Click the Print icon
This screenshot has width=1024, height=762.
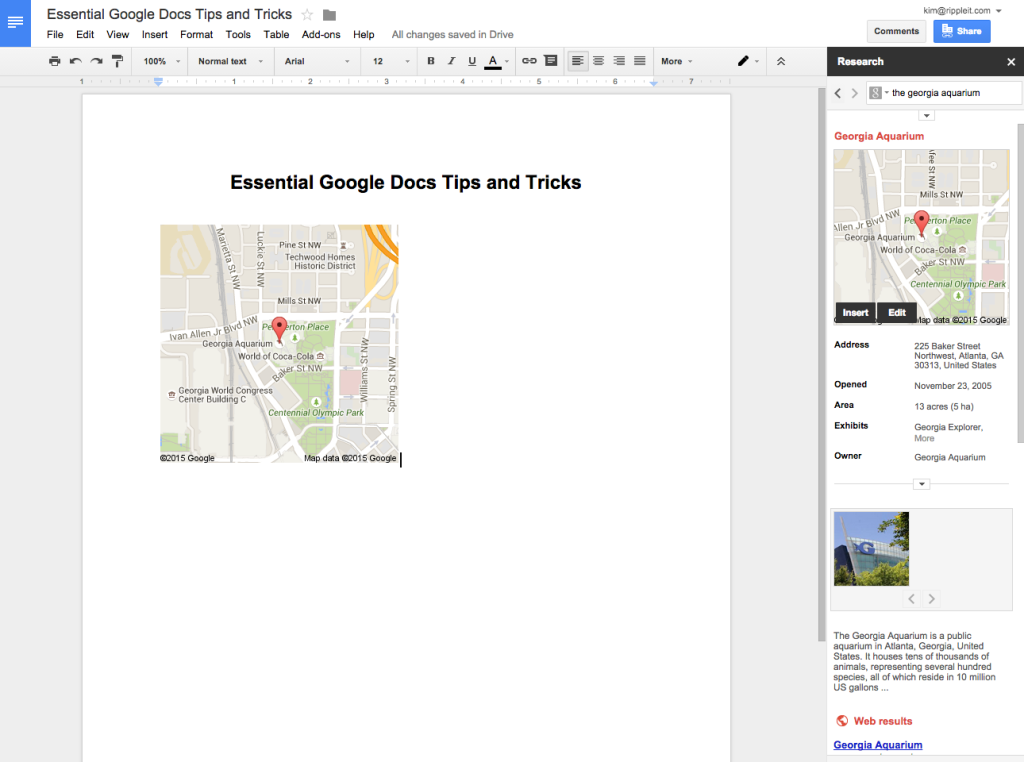pos(54,61)
